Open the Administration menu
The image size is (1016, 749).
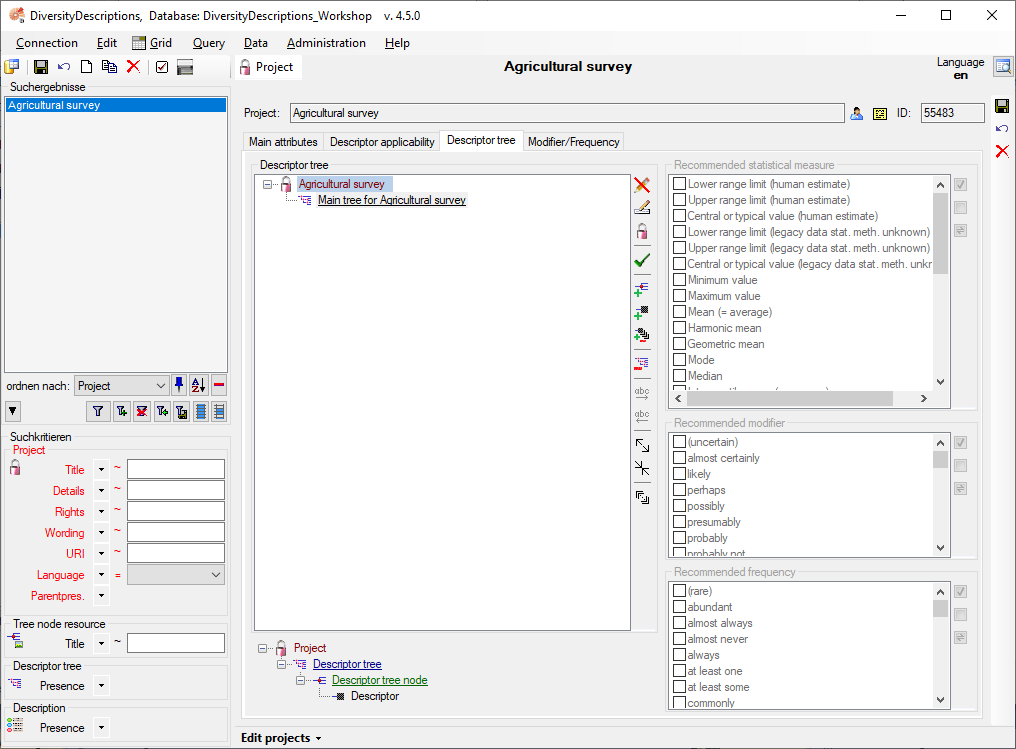click(326, 43)
